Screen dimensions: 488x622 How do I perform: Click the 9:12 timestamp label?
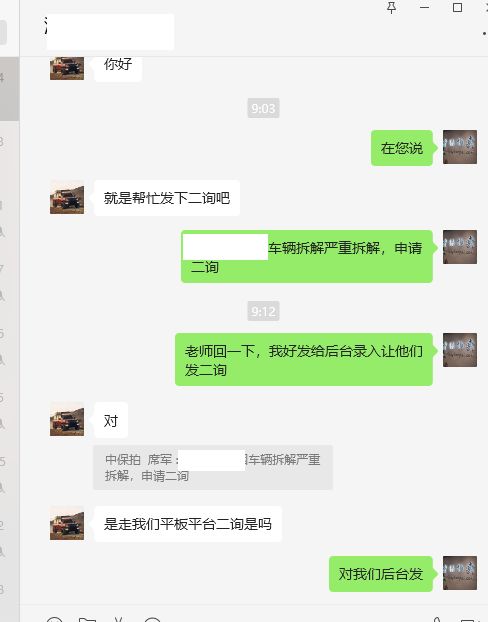pyautogui.click(x=263, y=311)
